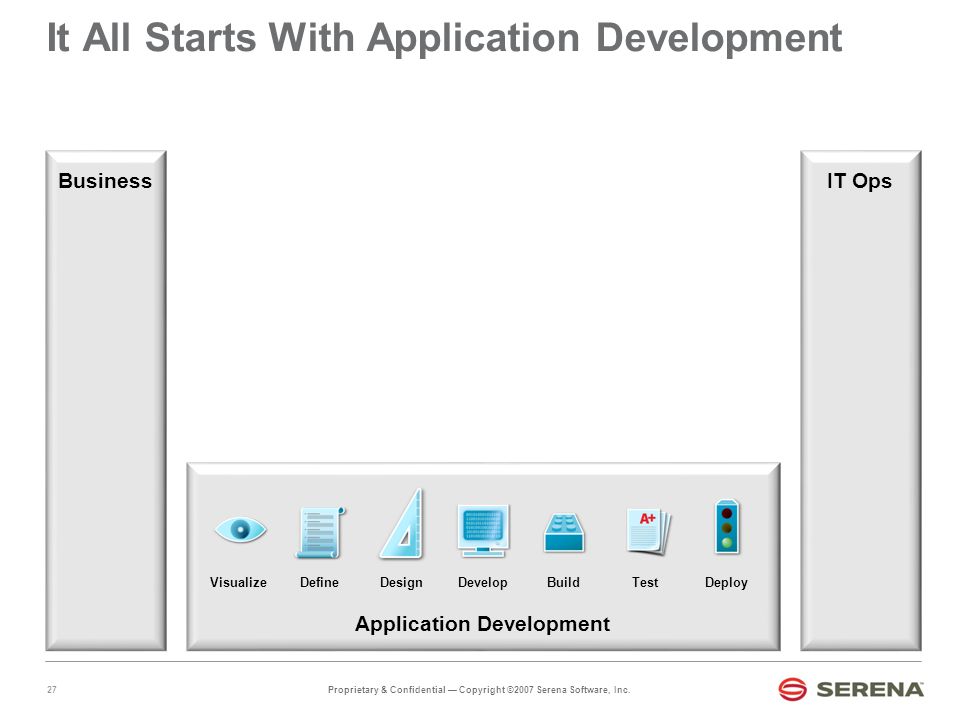Select the Business panel
The width and height of the screenshot is (960, 720).
click(x=106, y=400)
